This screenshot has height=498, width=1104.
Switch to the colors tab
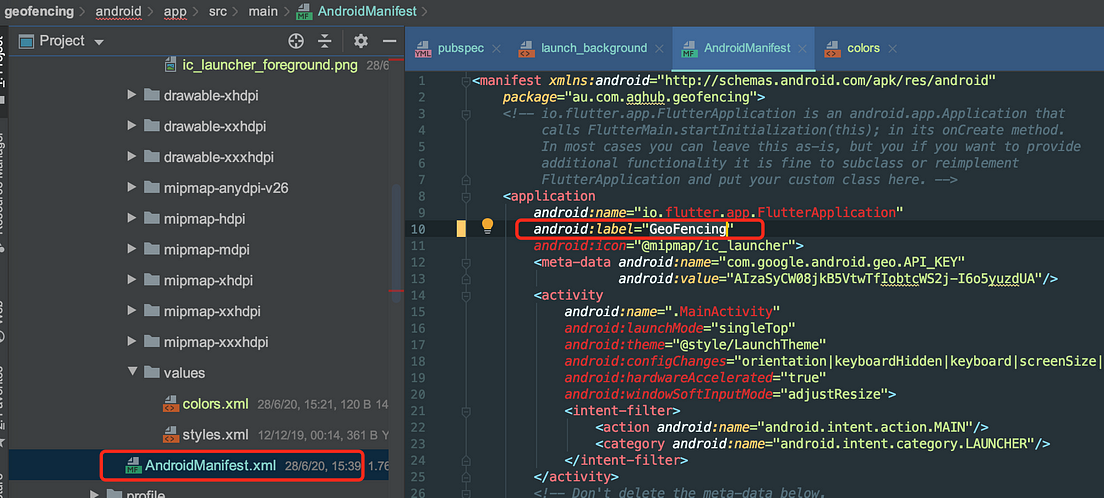pos(863,48)
